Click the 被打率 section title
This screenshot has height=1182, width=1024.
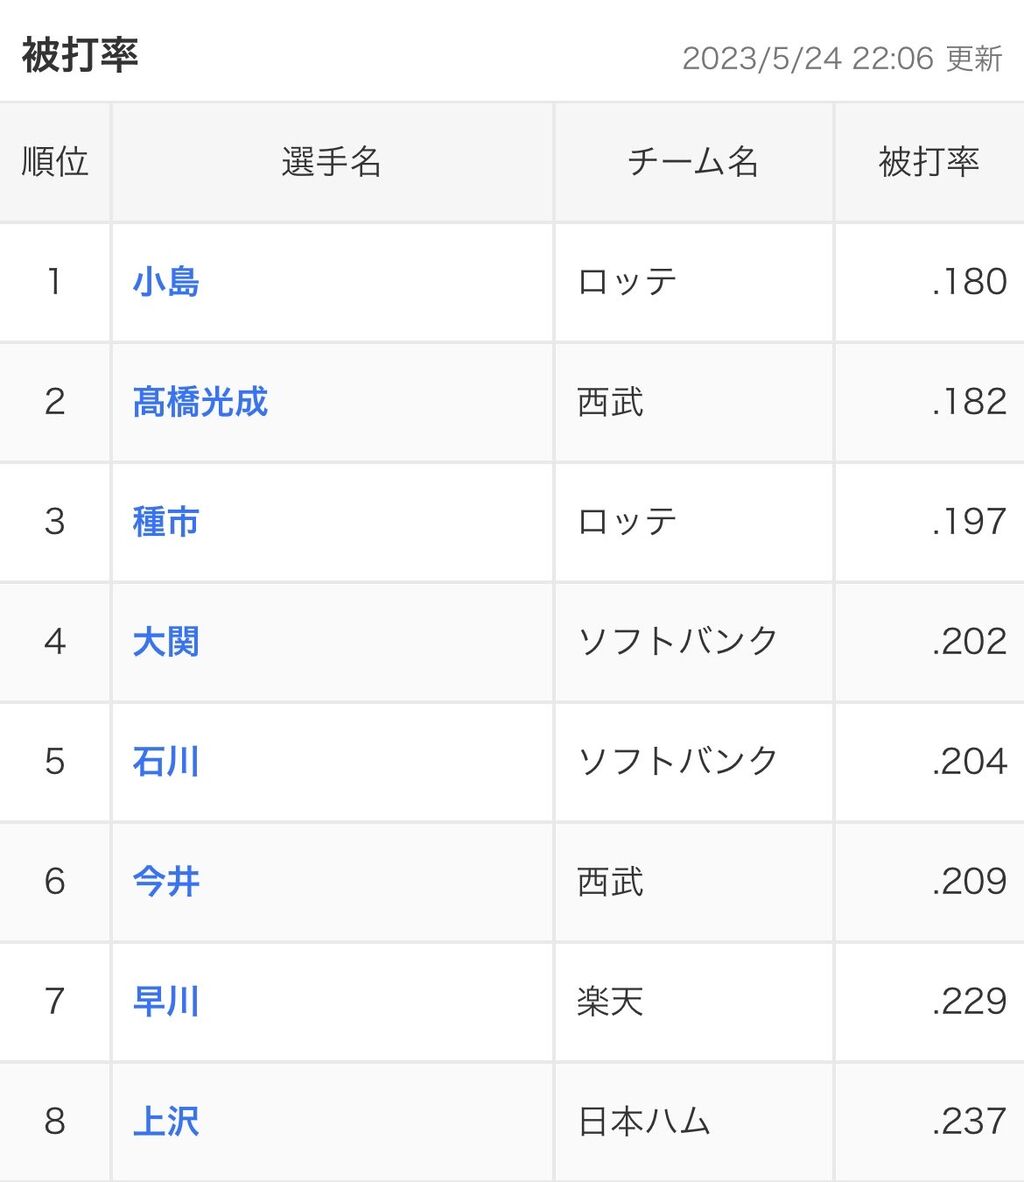(x=80, y=55)
